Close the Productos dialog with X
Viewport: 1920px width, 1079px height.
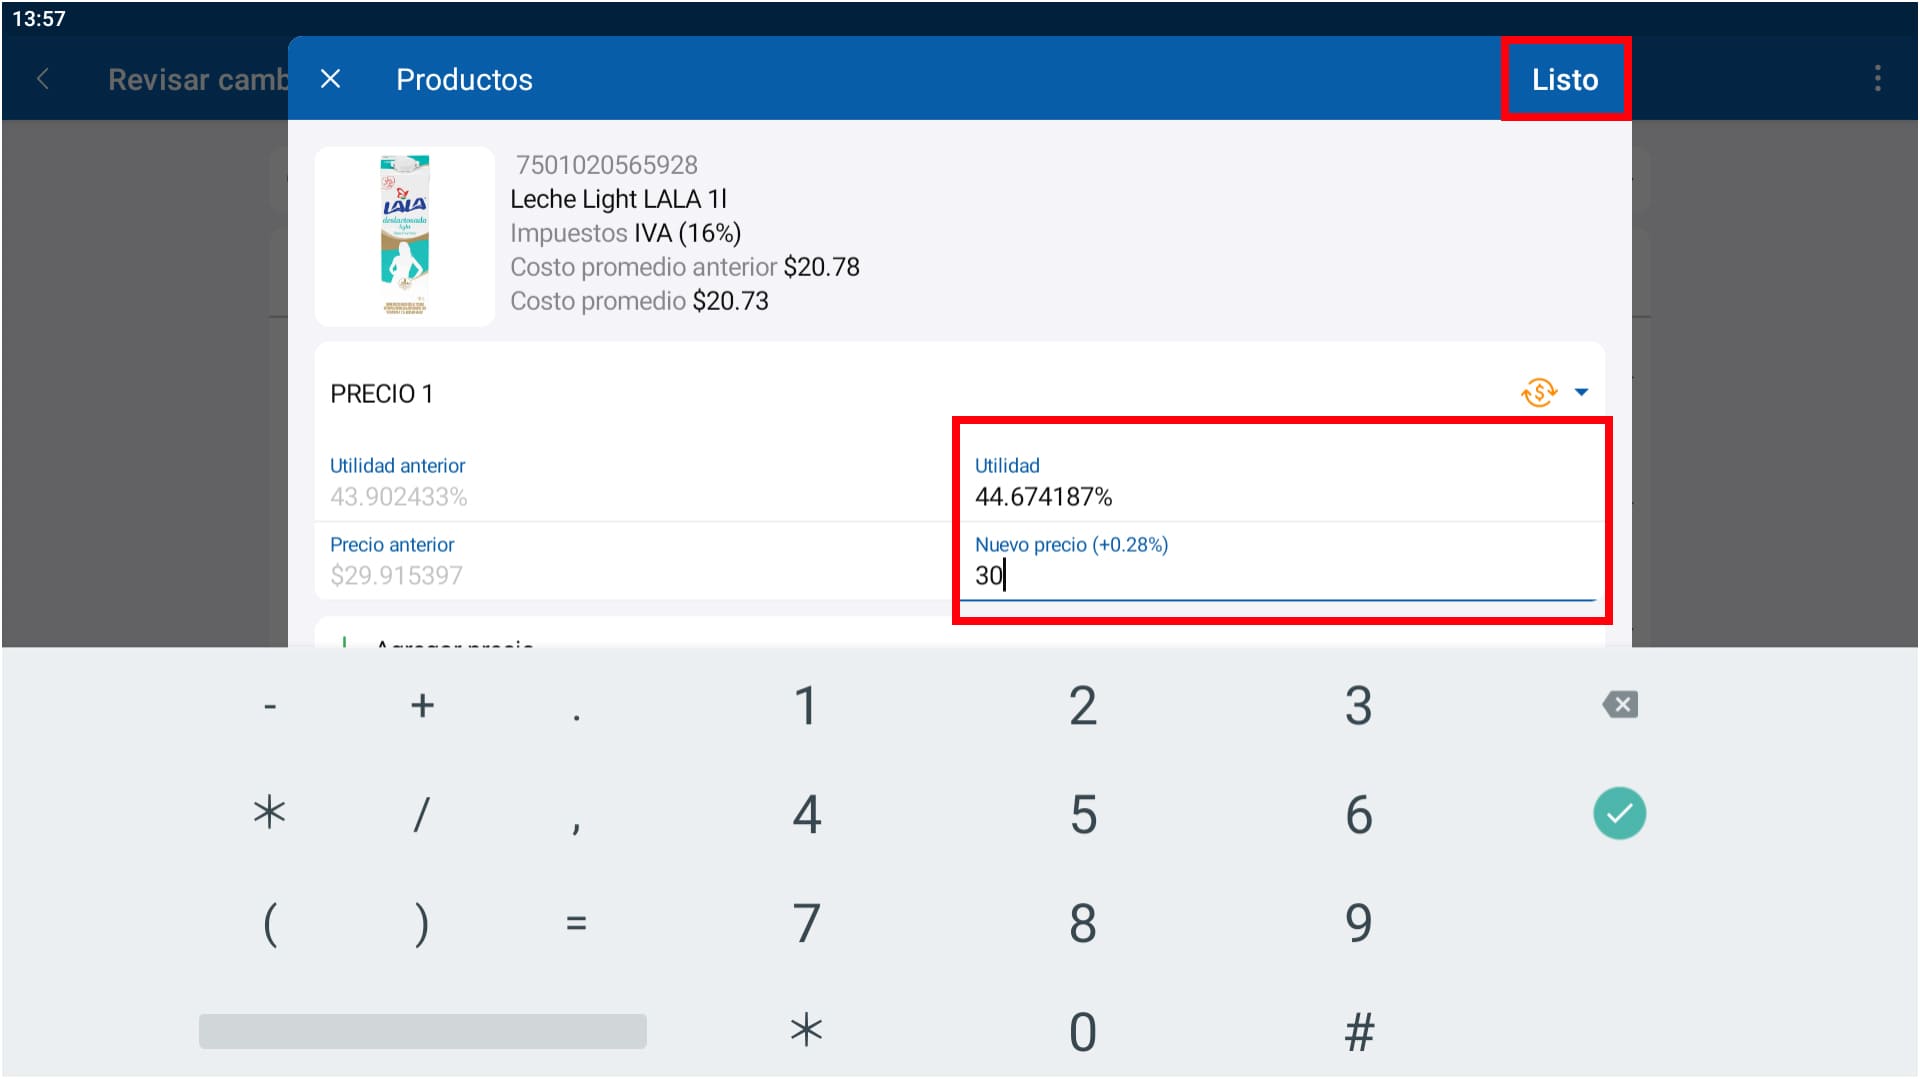[x=330, y=79]
